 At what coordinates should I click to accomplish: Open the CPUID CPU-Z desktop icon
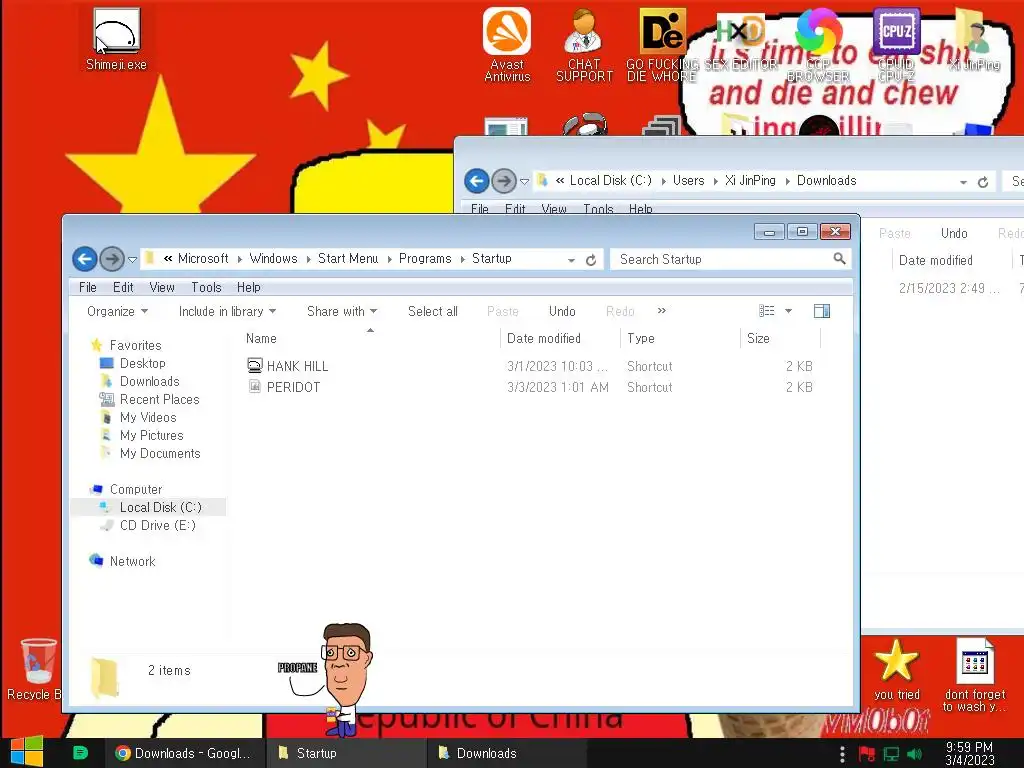pos(896,44)
